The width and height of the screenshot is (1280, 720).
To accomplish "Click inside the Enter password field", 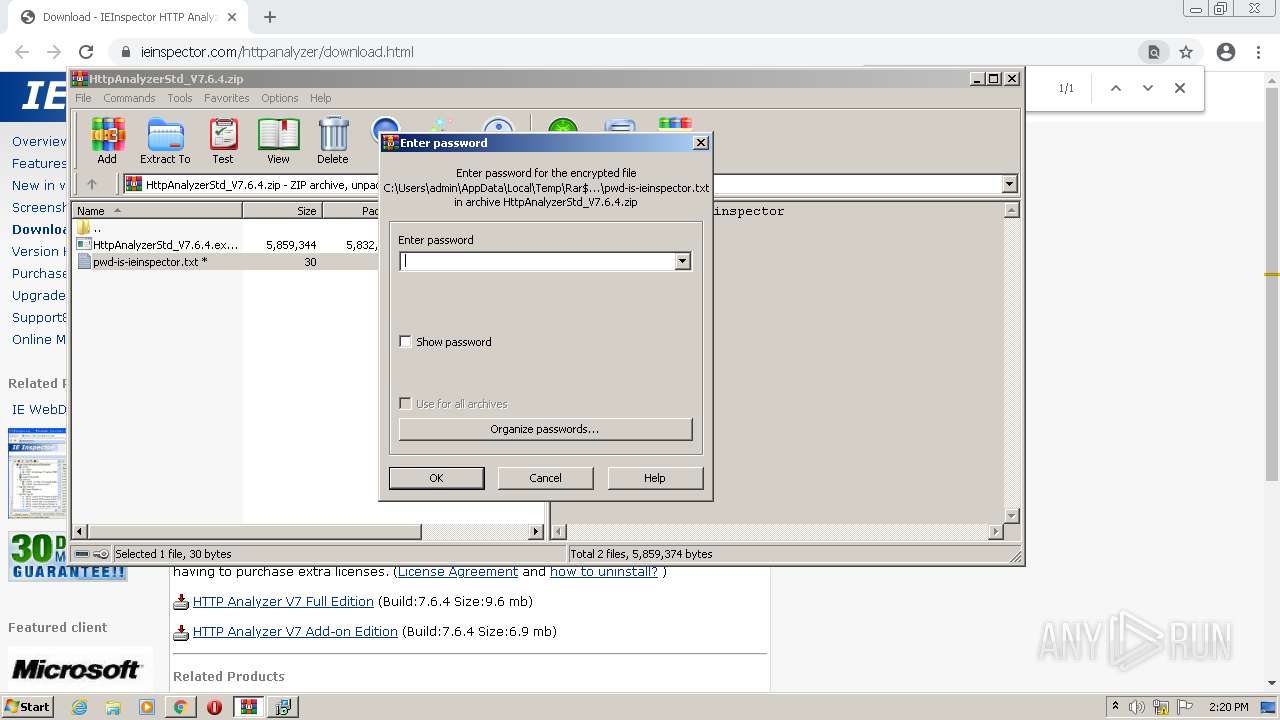I will click(x=537, y=261).
